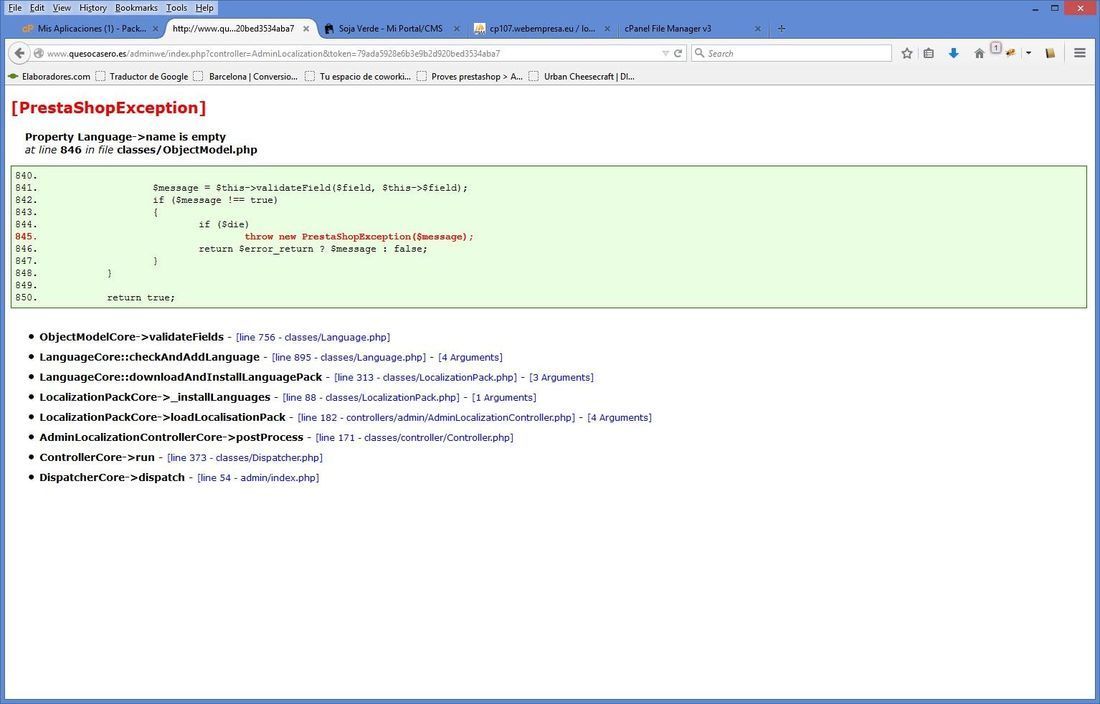Open the Elaboradores.com bookmark
1100x704 pixels.
tap(49, 76)
